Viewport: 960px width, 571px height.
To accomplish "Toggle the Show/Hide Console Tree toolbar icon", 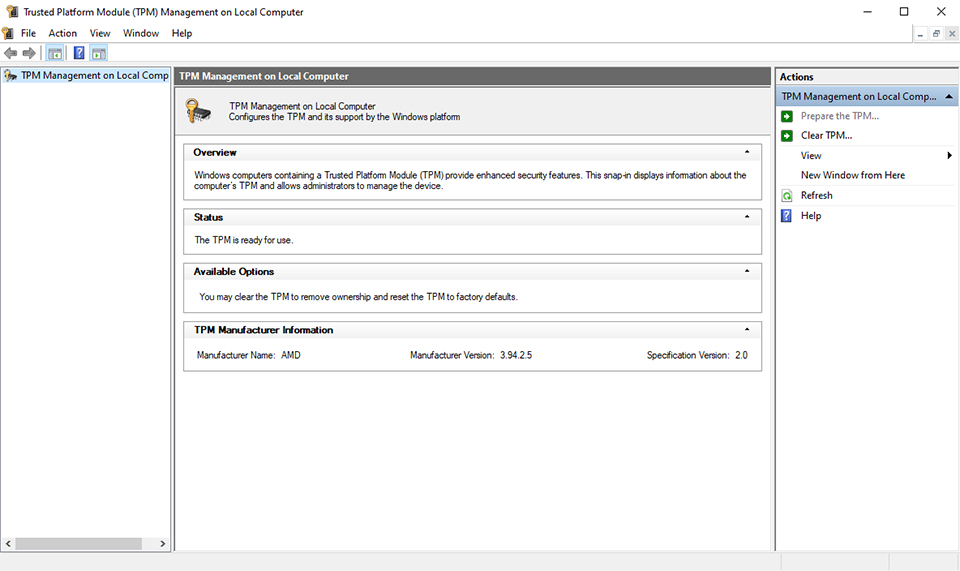I will tap(55, 53).
